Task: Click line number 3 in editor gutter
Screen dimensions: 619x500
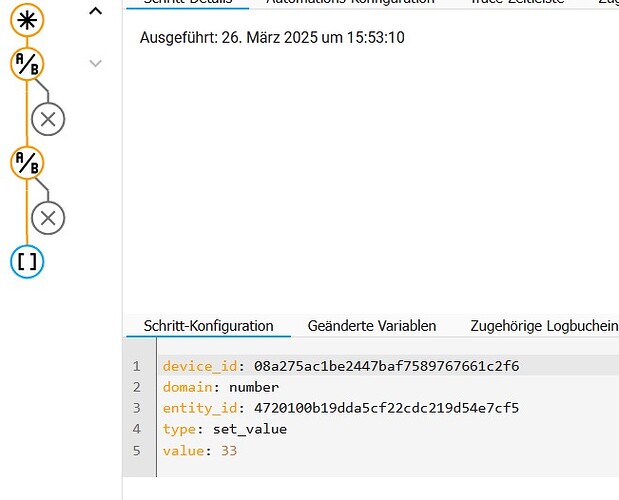Action: click(137, 408)
